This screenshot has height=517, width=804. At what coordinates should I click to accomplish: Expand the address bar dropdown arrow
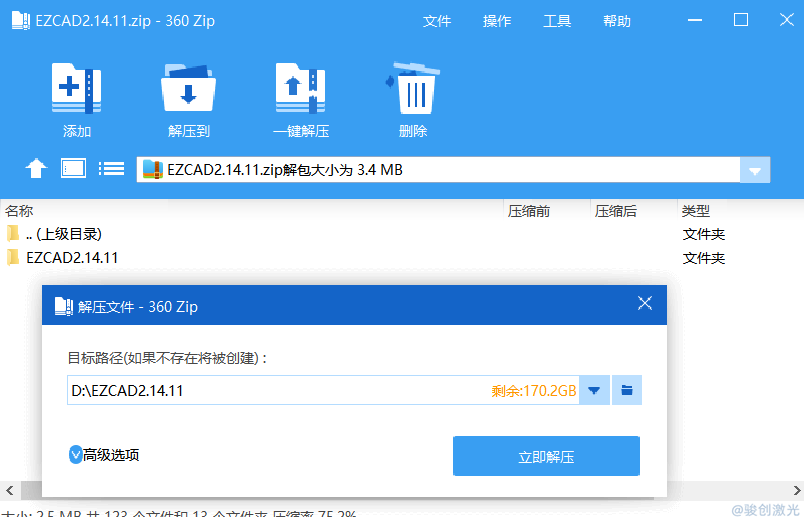(x=755, y=170)
